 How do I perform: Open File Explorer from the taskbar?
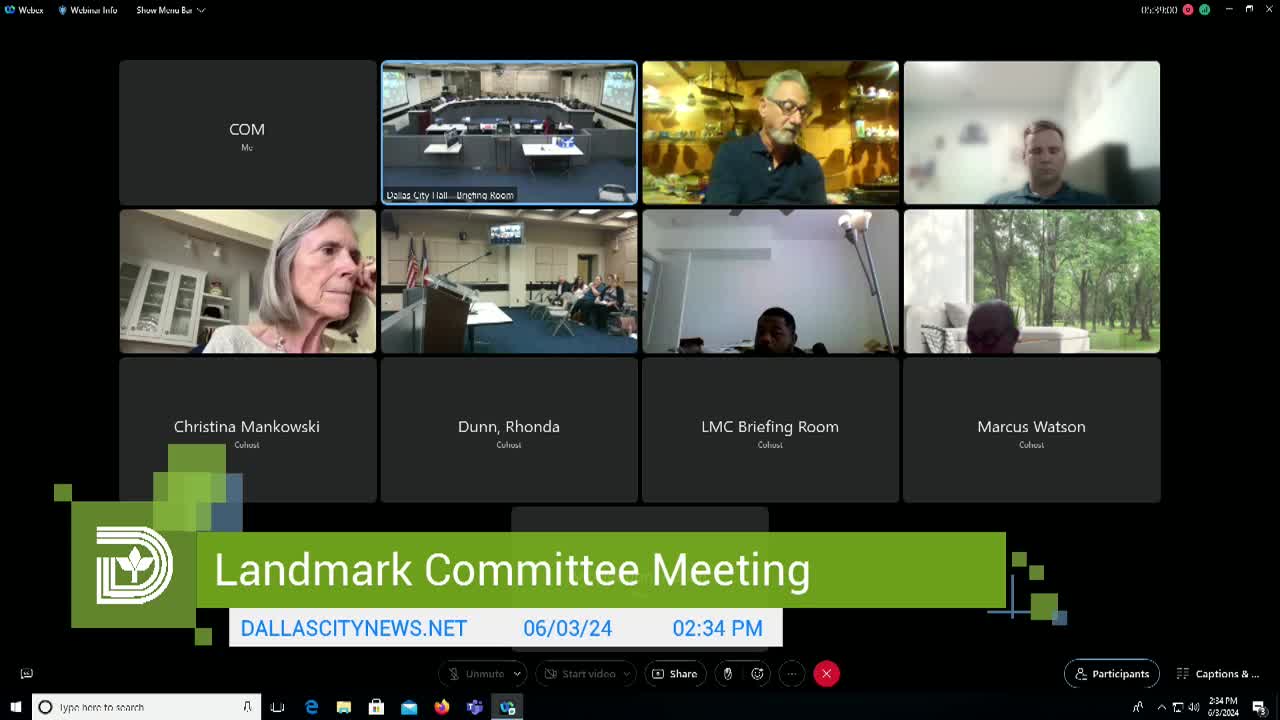[x=344, y=707]
